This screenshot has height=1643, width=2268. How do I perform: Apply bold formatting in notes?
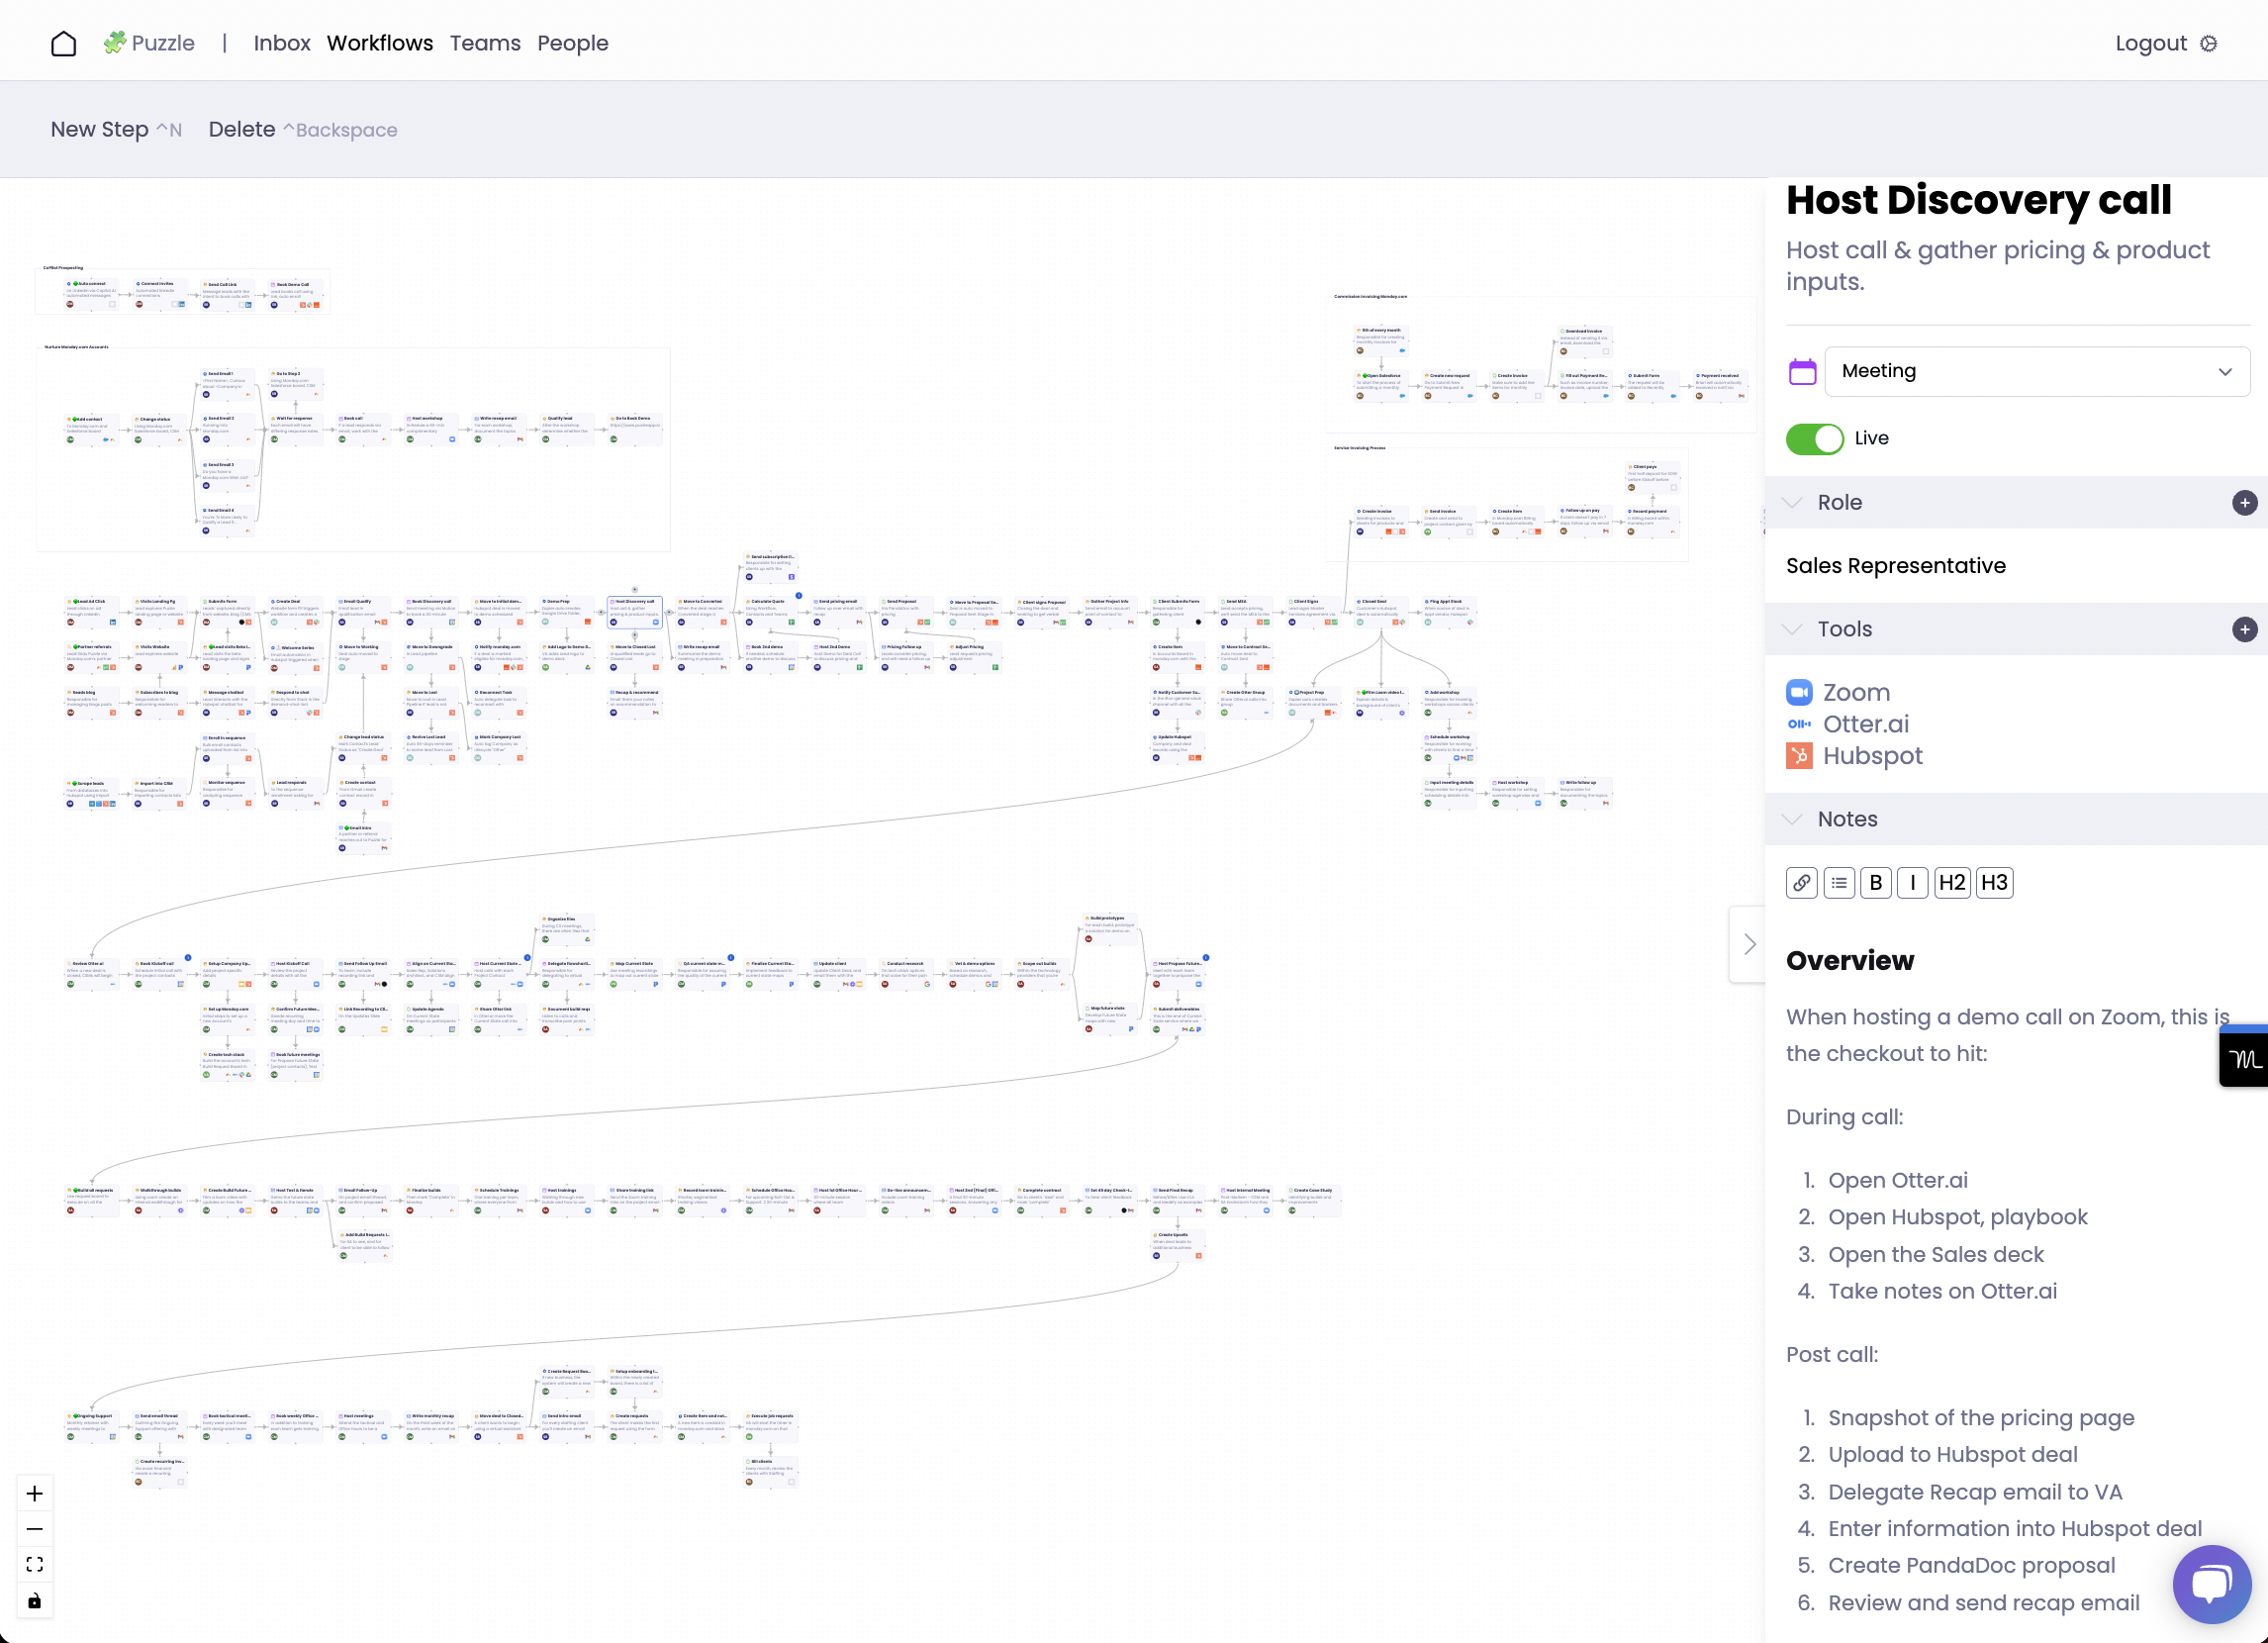tap(1876, 883)
